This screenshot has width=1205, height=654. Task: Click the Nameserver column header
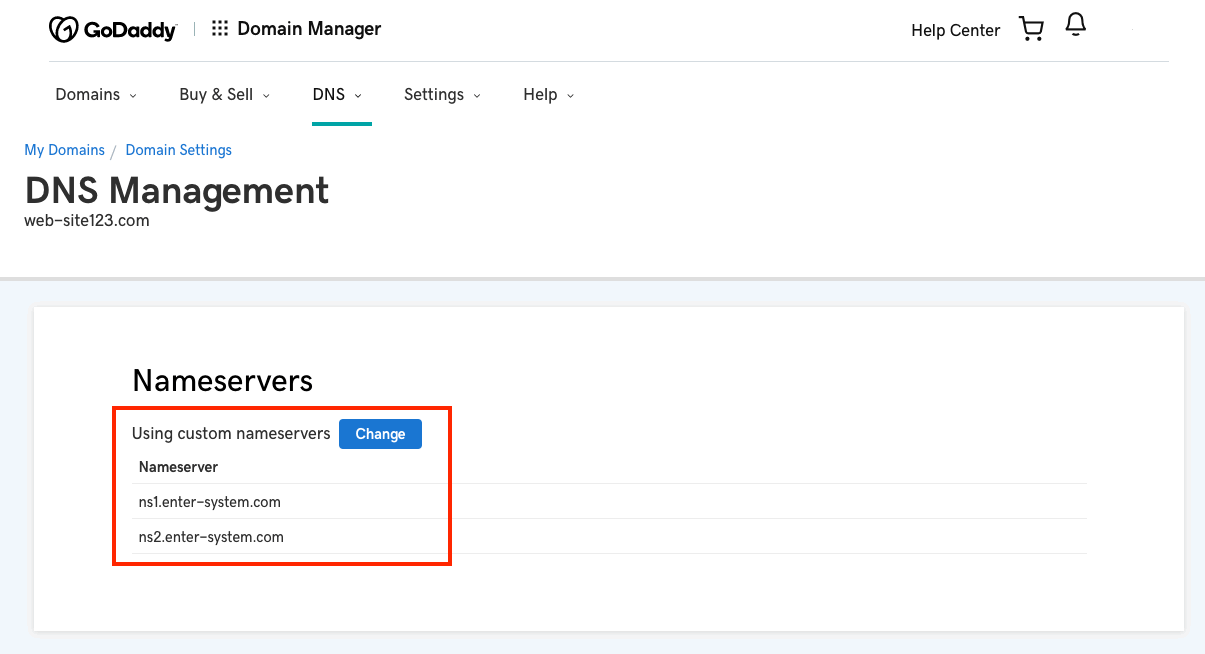coord(178,467)
